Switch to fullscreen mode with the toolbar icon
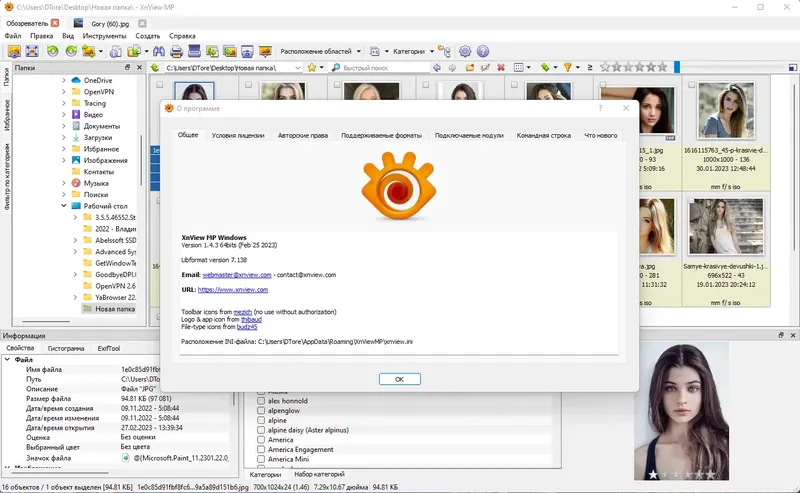The width and height of the screenshot is (800, 493). pyautogui.click(x=32, y=51)
